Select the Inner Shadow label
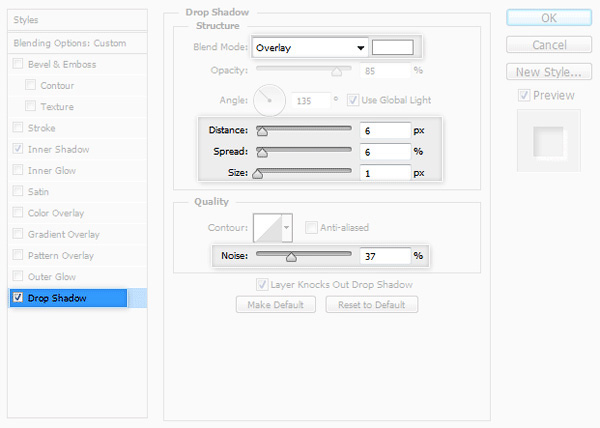Image resolution: width=600 pixels, height=428 pixels. point(59,149)
